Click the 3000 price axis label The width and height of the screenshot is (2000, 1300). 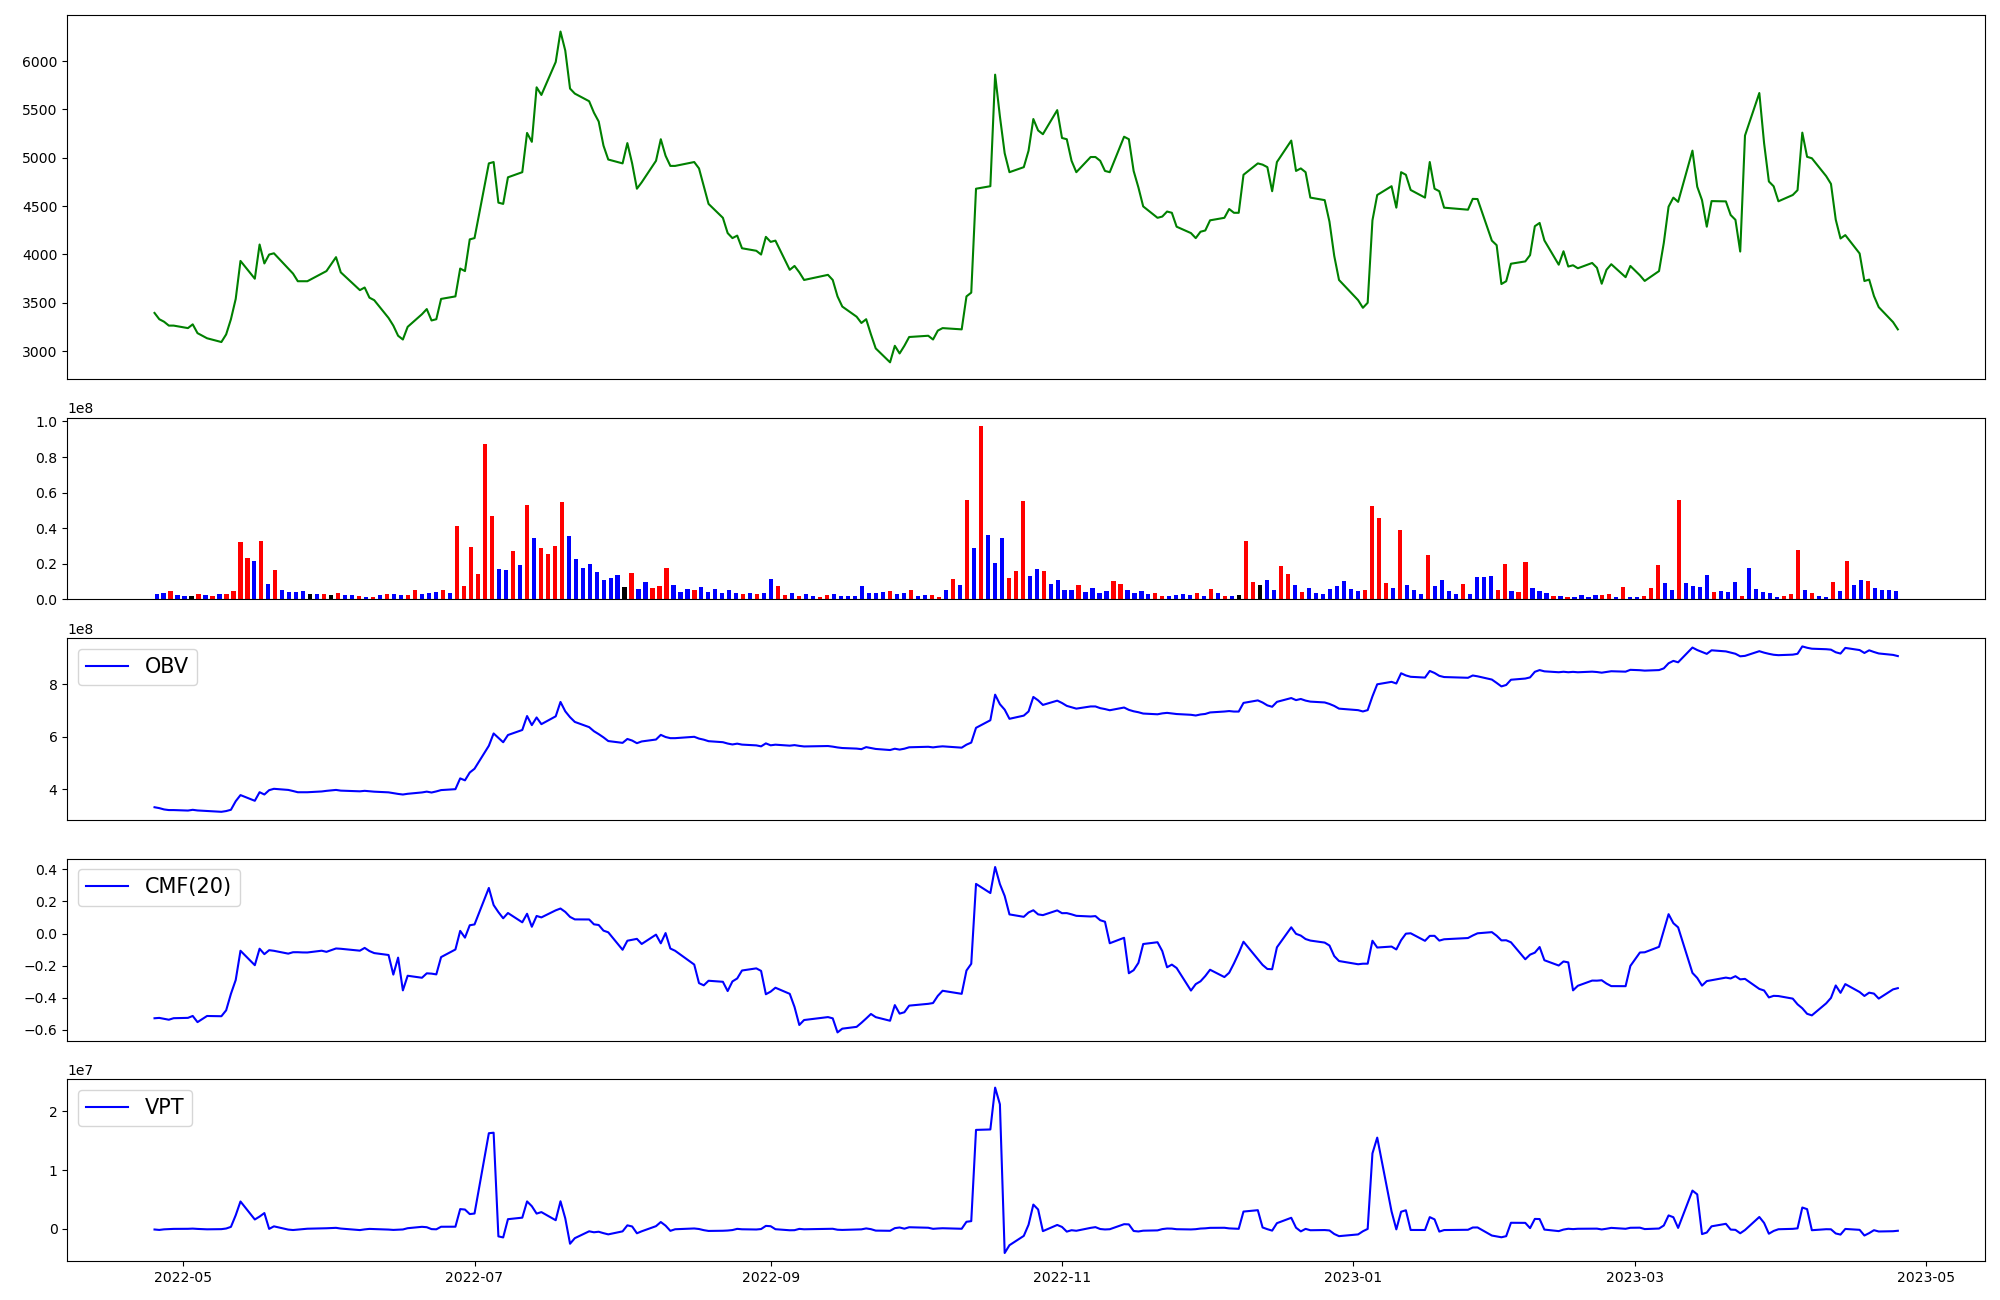pos(40,352)
